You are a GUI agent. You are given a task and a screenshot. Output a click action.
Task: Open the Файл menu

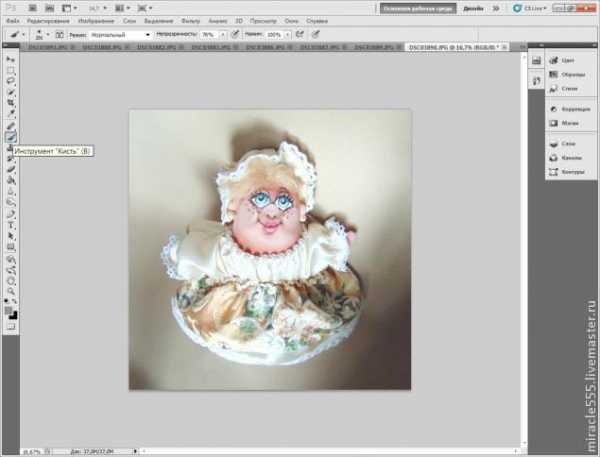pyautogui.click(x=13, y=21)
